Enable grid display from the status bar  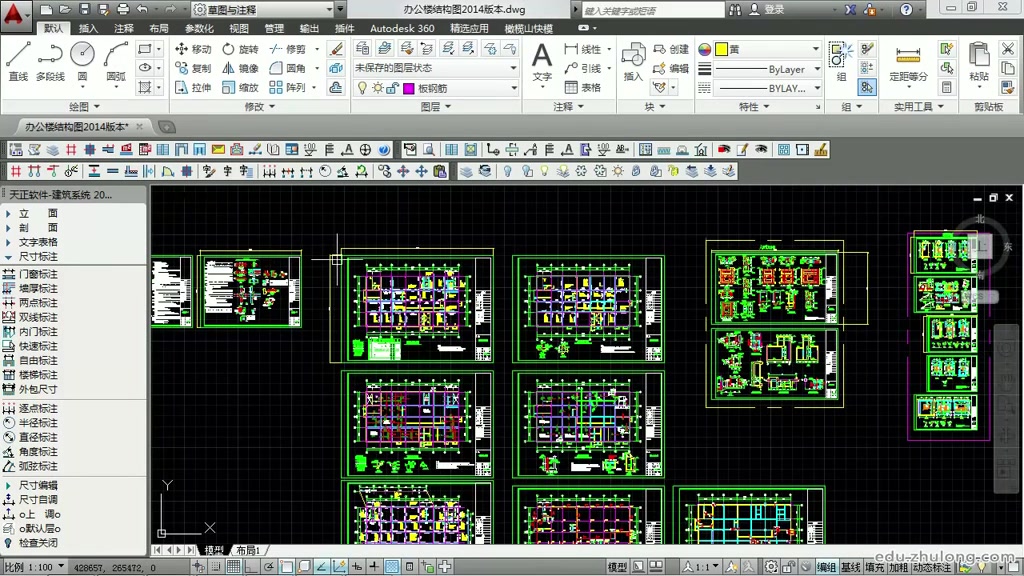tap(231, 565)
